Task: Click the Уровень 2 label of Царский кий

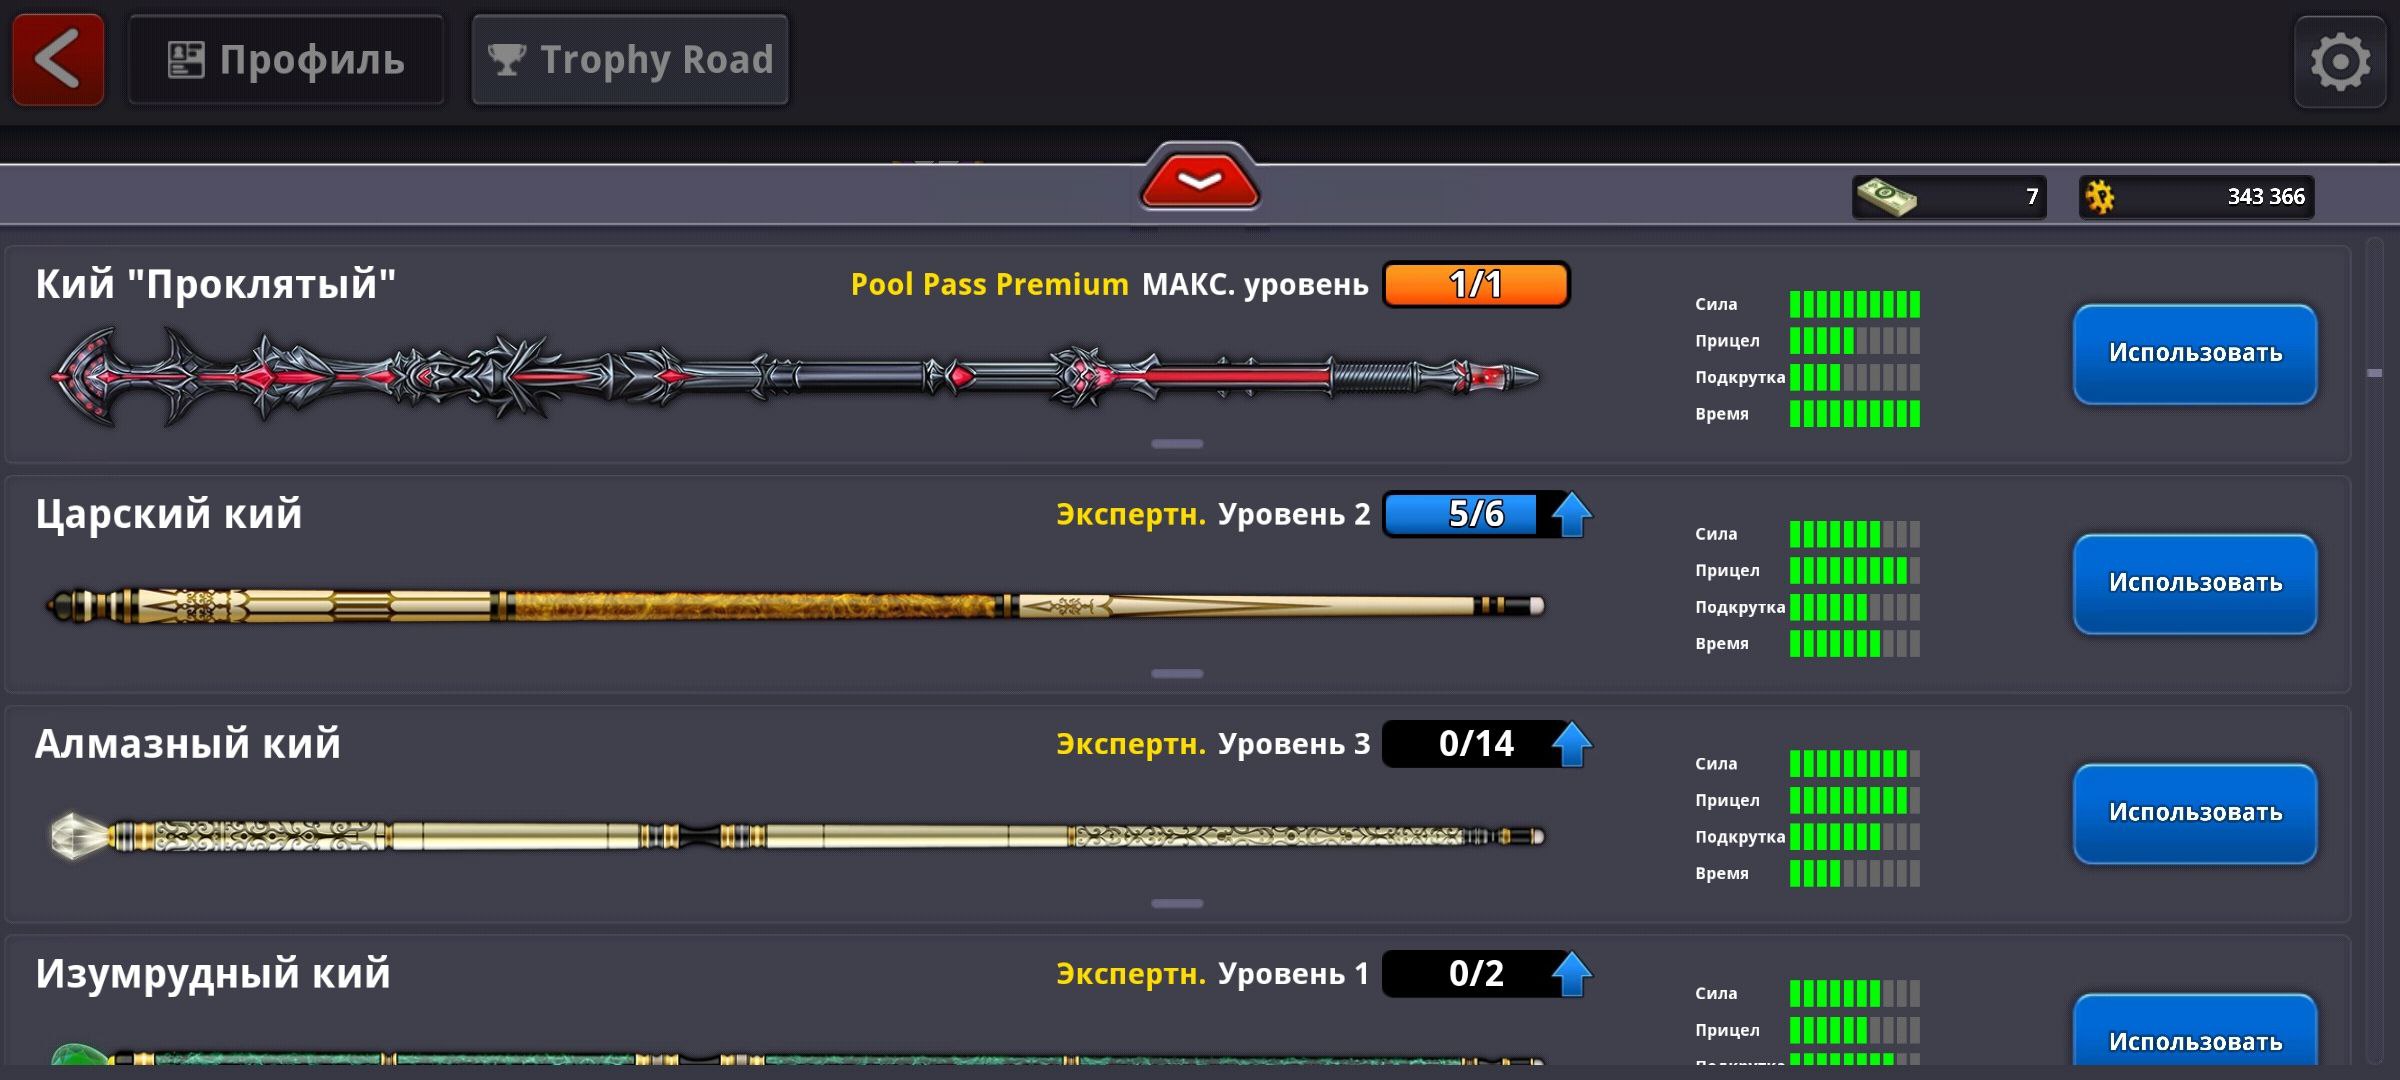Action: [x=1294, y=515]
